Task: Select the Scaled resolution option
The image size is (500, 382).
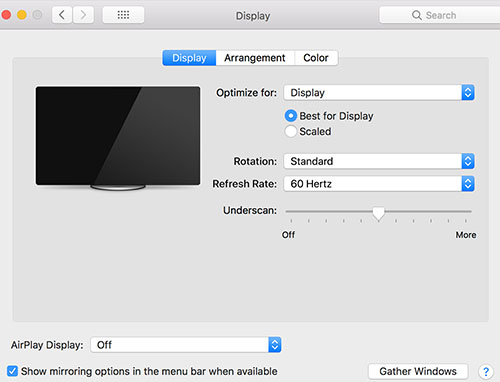Action: (291, 131)
